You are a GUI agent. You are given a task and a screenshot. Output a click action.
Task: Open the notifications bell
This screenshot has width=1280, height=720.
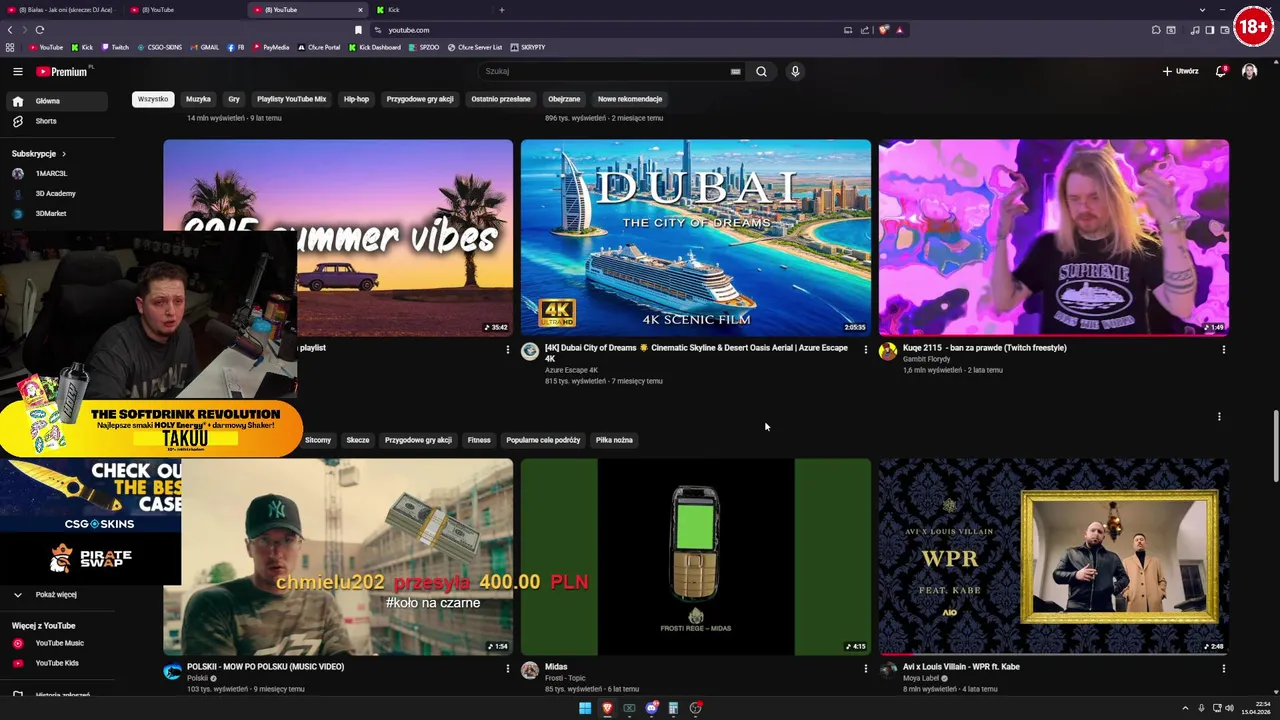1220,71
